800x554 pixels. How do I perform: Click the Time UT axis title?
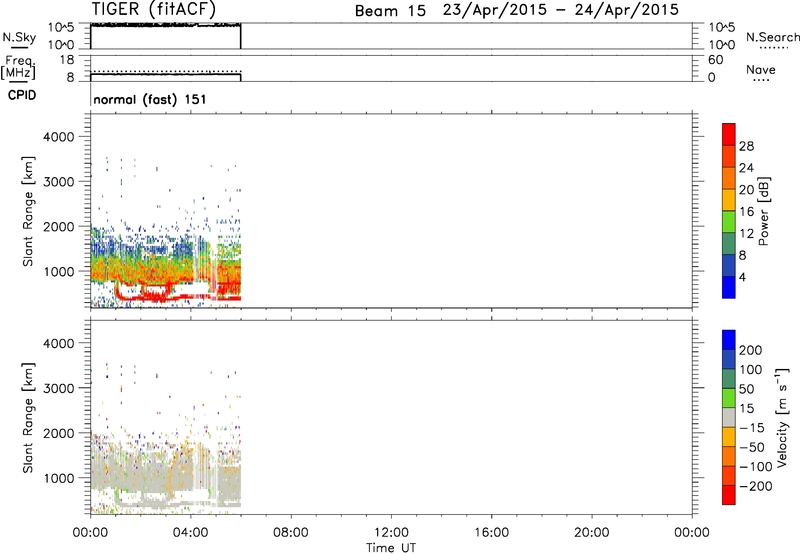click(x=391, y=548)
